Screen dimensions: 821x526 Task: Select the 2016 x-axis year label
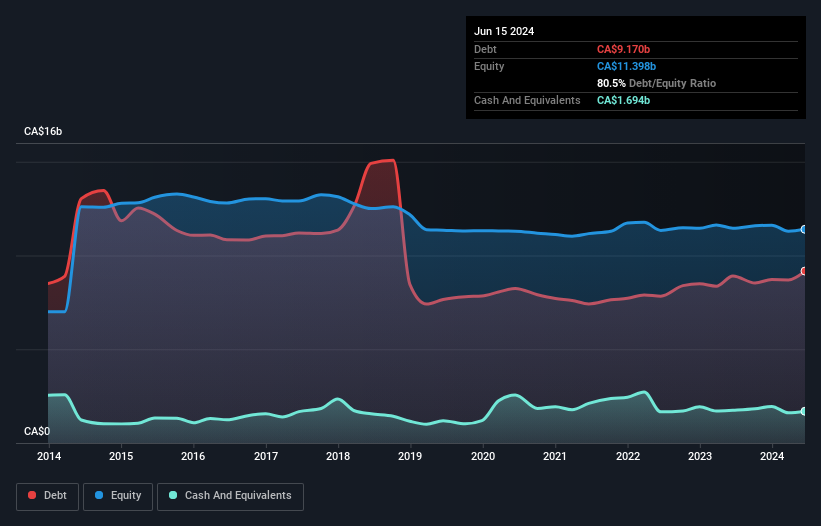pyautogui.click(x=193, y=457)
